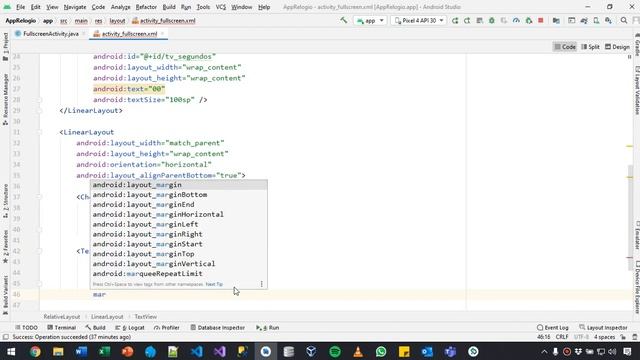The image size is (640, 360).
Task: Choose android:layout_marginHorizontal suggestion
Action: pyautogui.click(x=179, y=214)
